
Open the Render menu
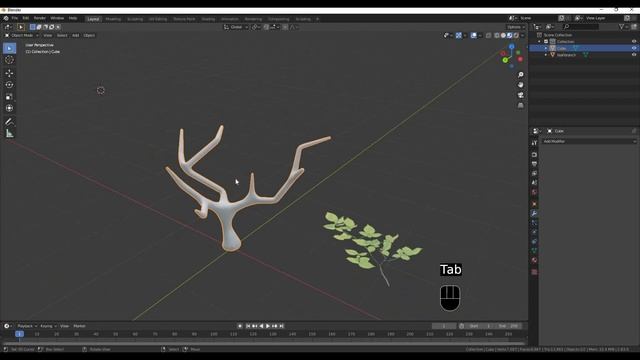click(x=40, y=18)
